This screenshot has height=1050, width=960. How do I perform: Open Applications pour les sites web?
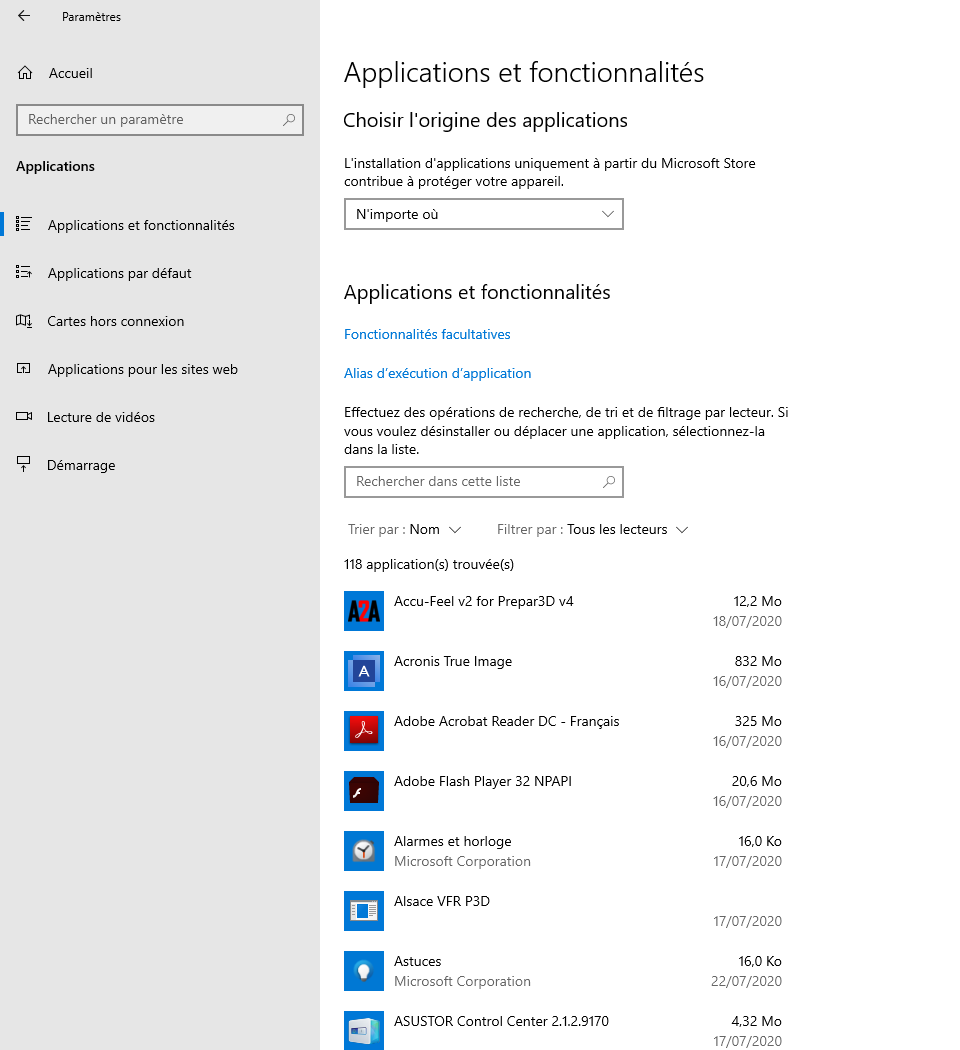(x=143, y=370)
